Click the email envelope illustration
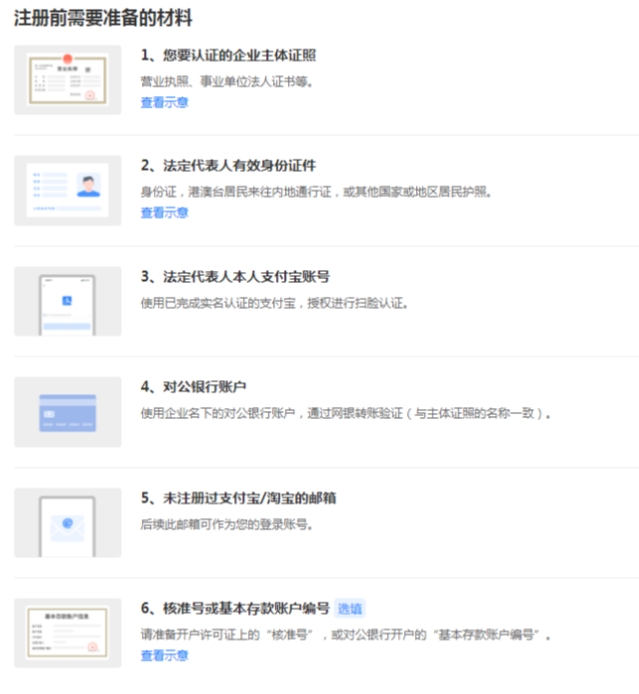The width and height of the screenshot is (639, 694). click(x=68, y=523)
